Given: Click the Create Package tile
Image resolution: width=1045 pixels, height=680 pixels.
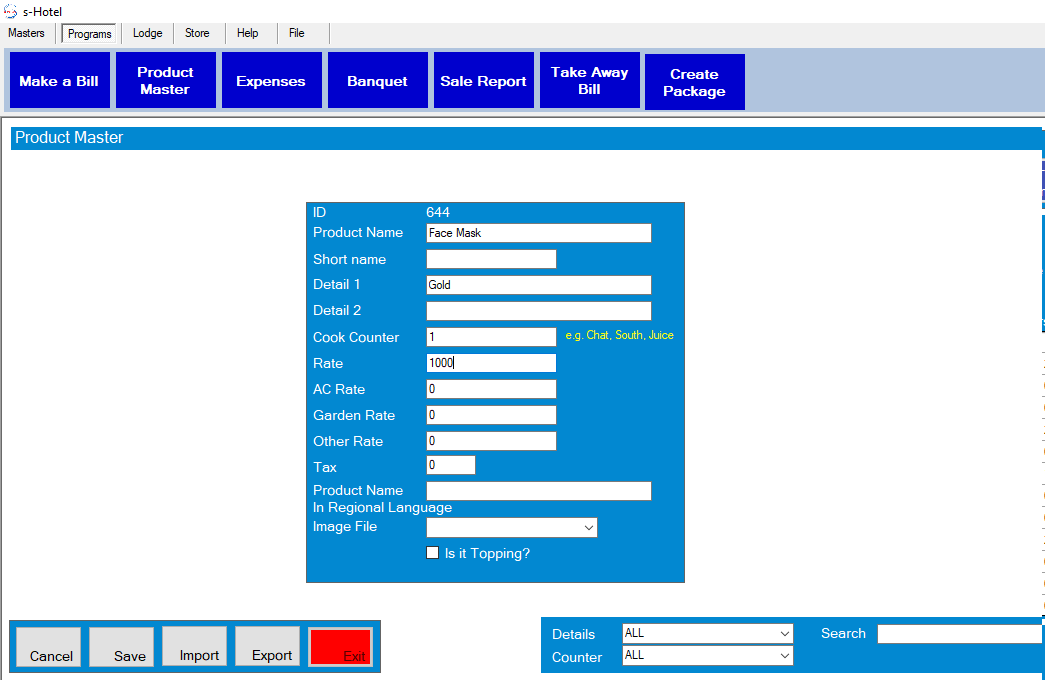Looking at the screenshot, I should [x=694, y=83].
